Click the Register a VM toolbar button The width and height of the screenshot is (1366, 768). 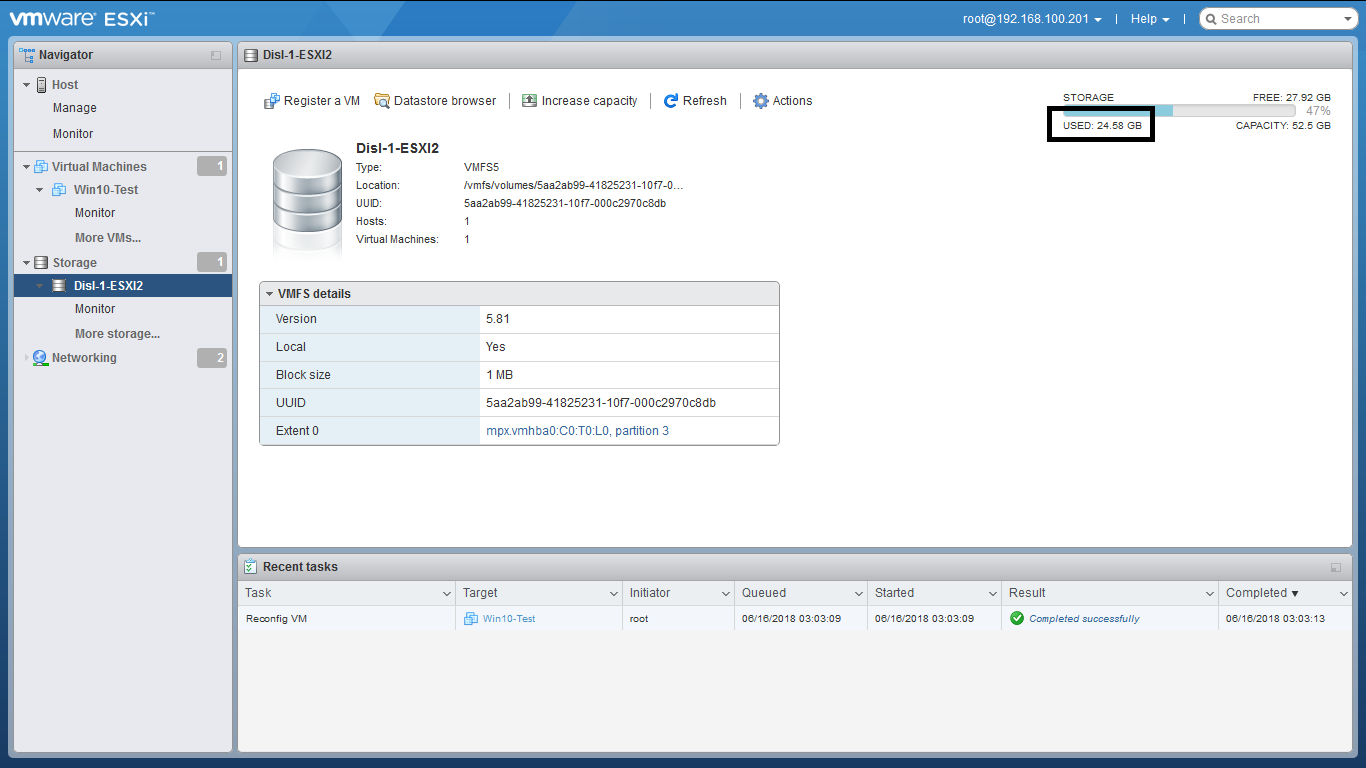(312, 101)
